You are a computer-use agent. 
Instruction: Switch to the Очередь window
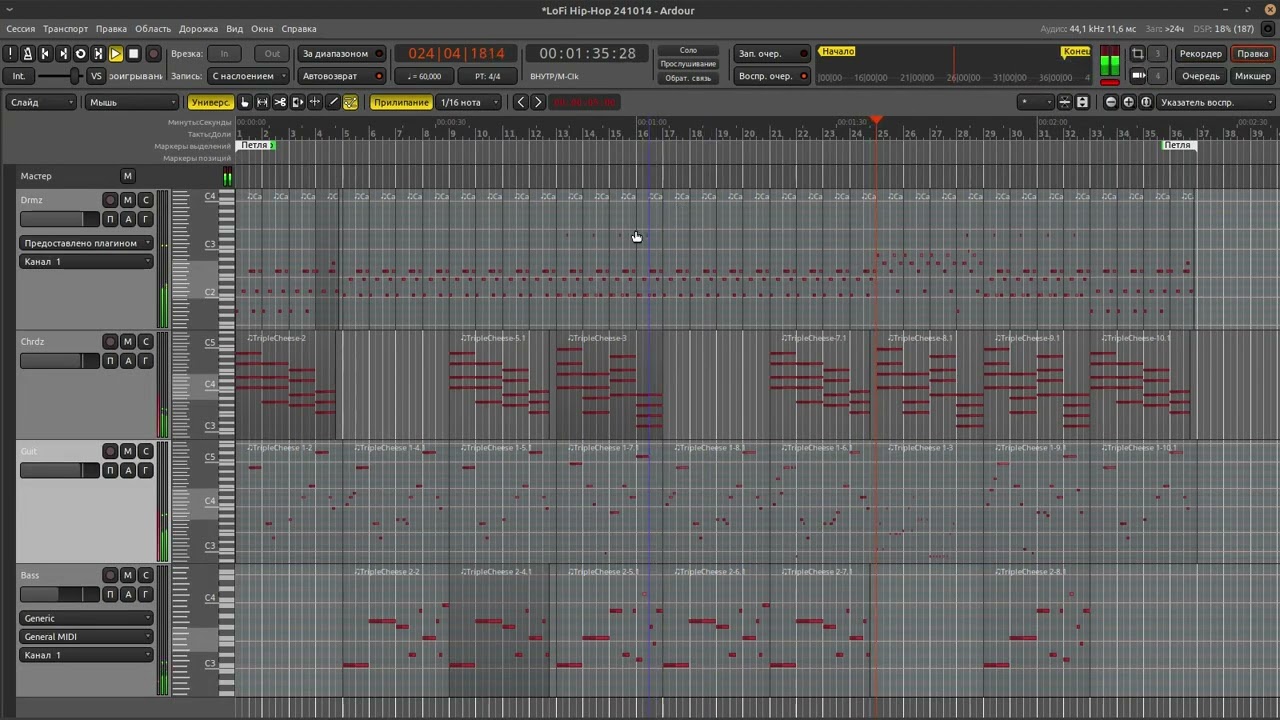[x=1200, y=76]
